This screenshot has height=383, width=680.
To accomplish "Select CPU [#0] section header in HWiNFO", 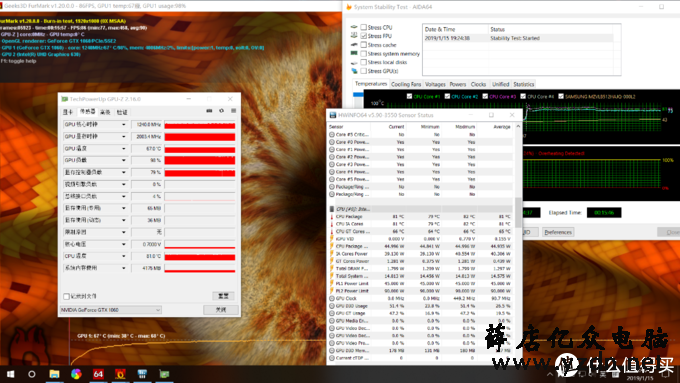I will (421, 209).
